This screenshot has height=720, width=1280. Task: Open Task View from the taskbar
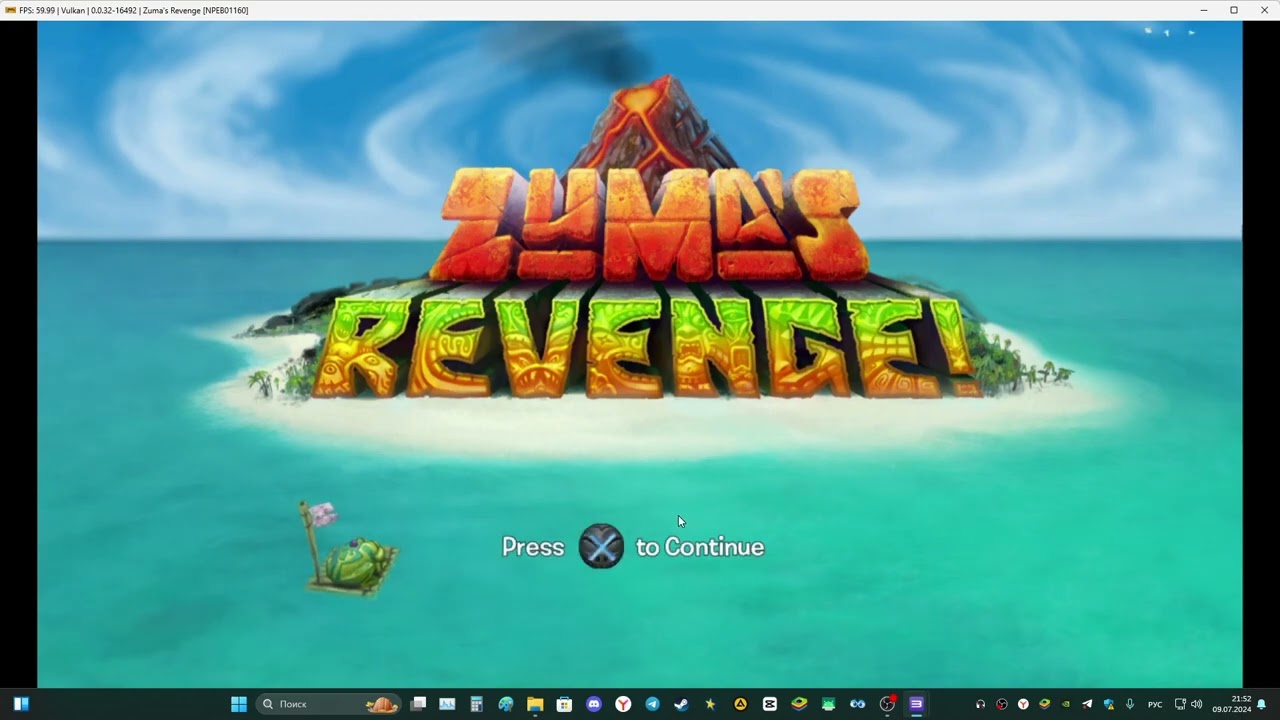tap(419, 704)
